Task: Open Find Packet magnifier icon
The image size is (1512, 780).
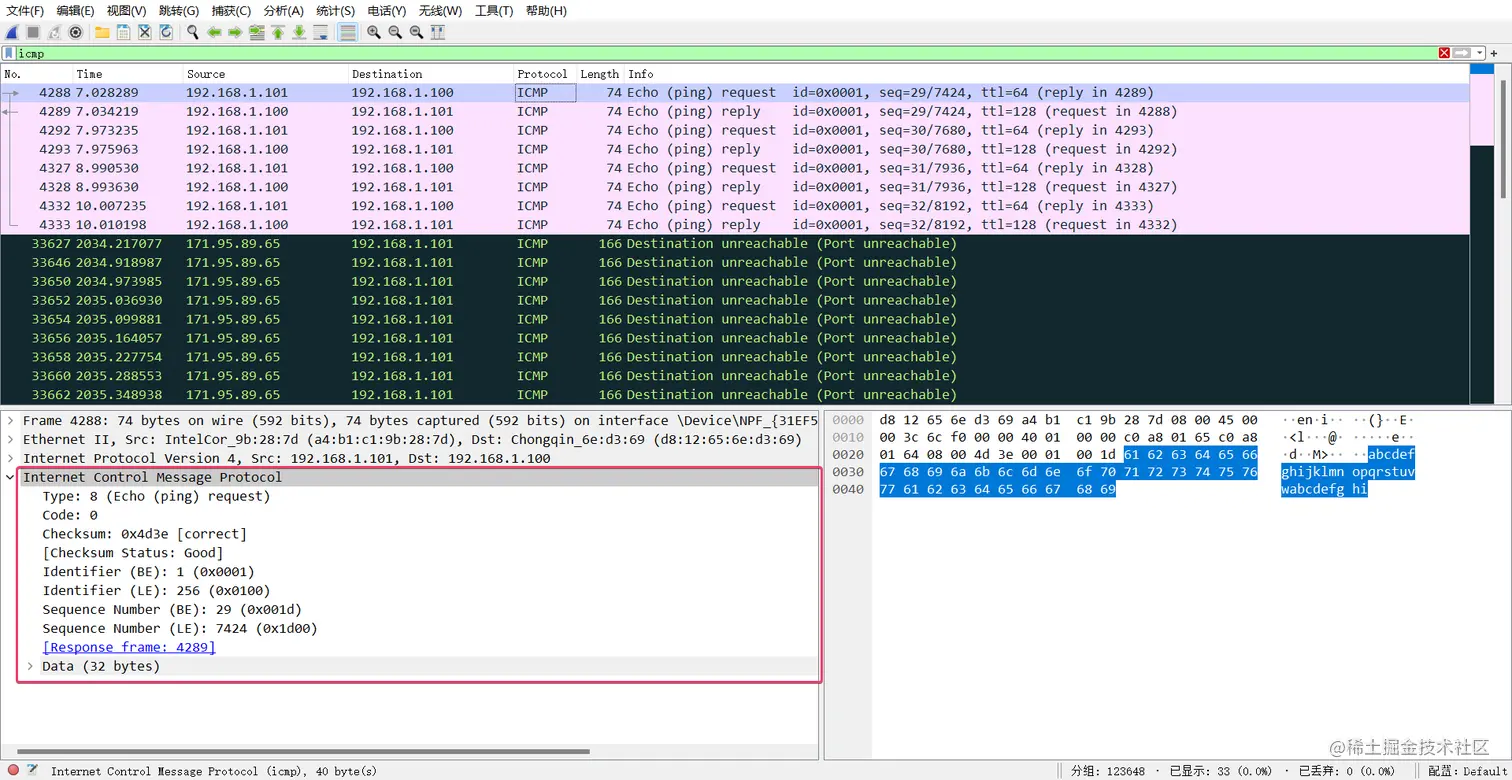Action: coord(193,32)
